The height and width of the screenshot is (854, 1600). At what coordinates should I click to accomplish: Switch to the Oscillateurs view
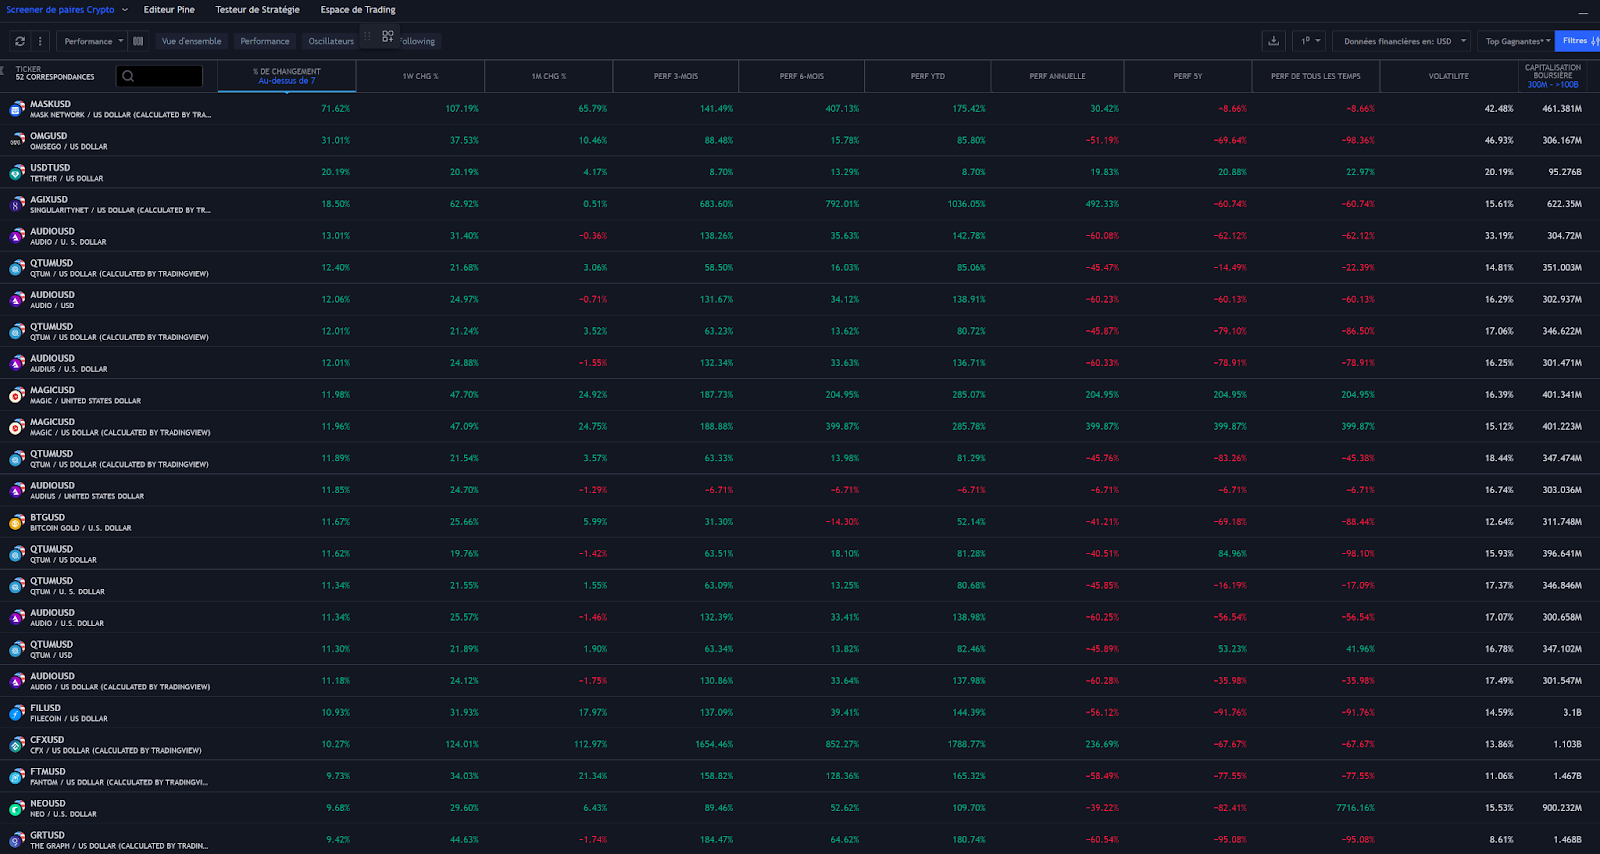point(331,41)
